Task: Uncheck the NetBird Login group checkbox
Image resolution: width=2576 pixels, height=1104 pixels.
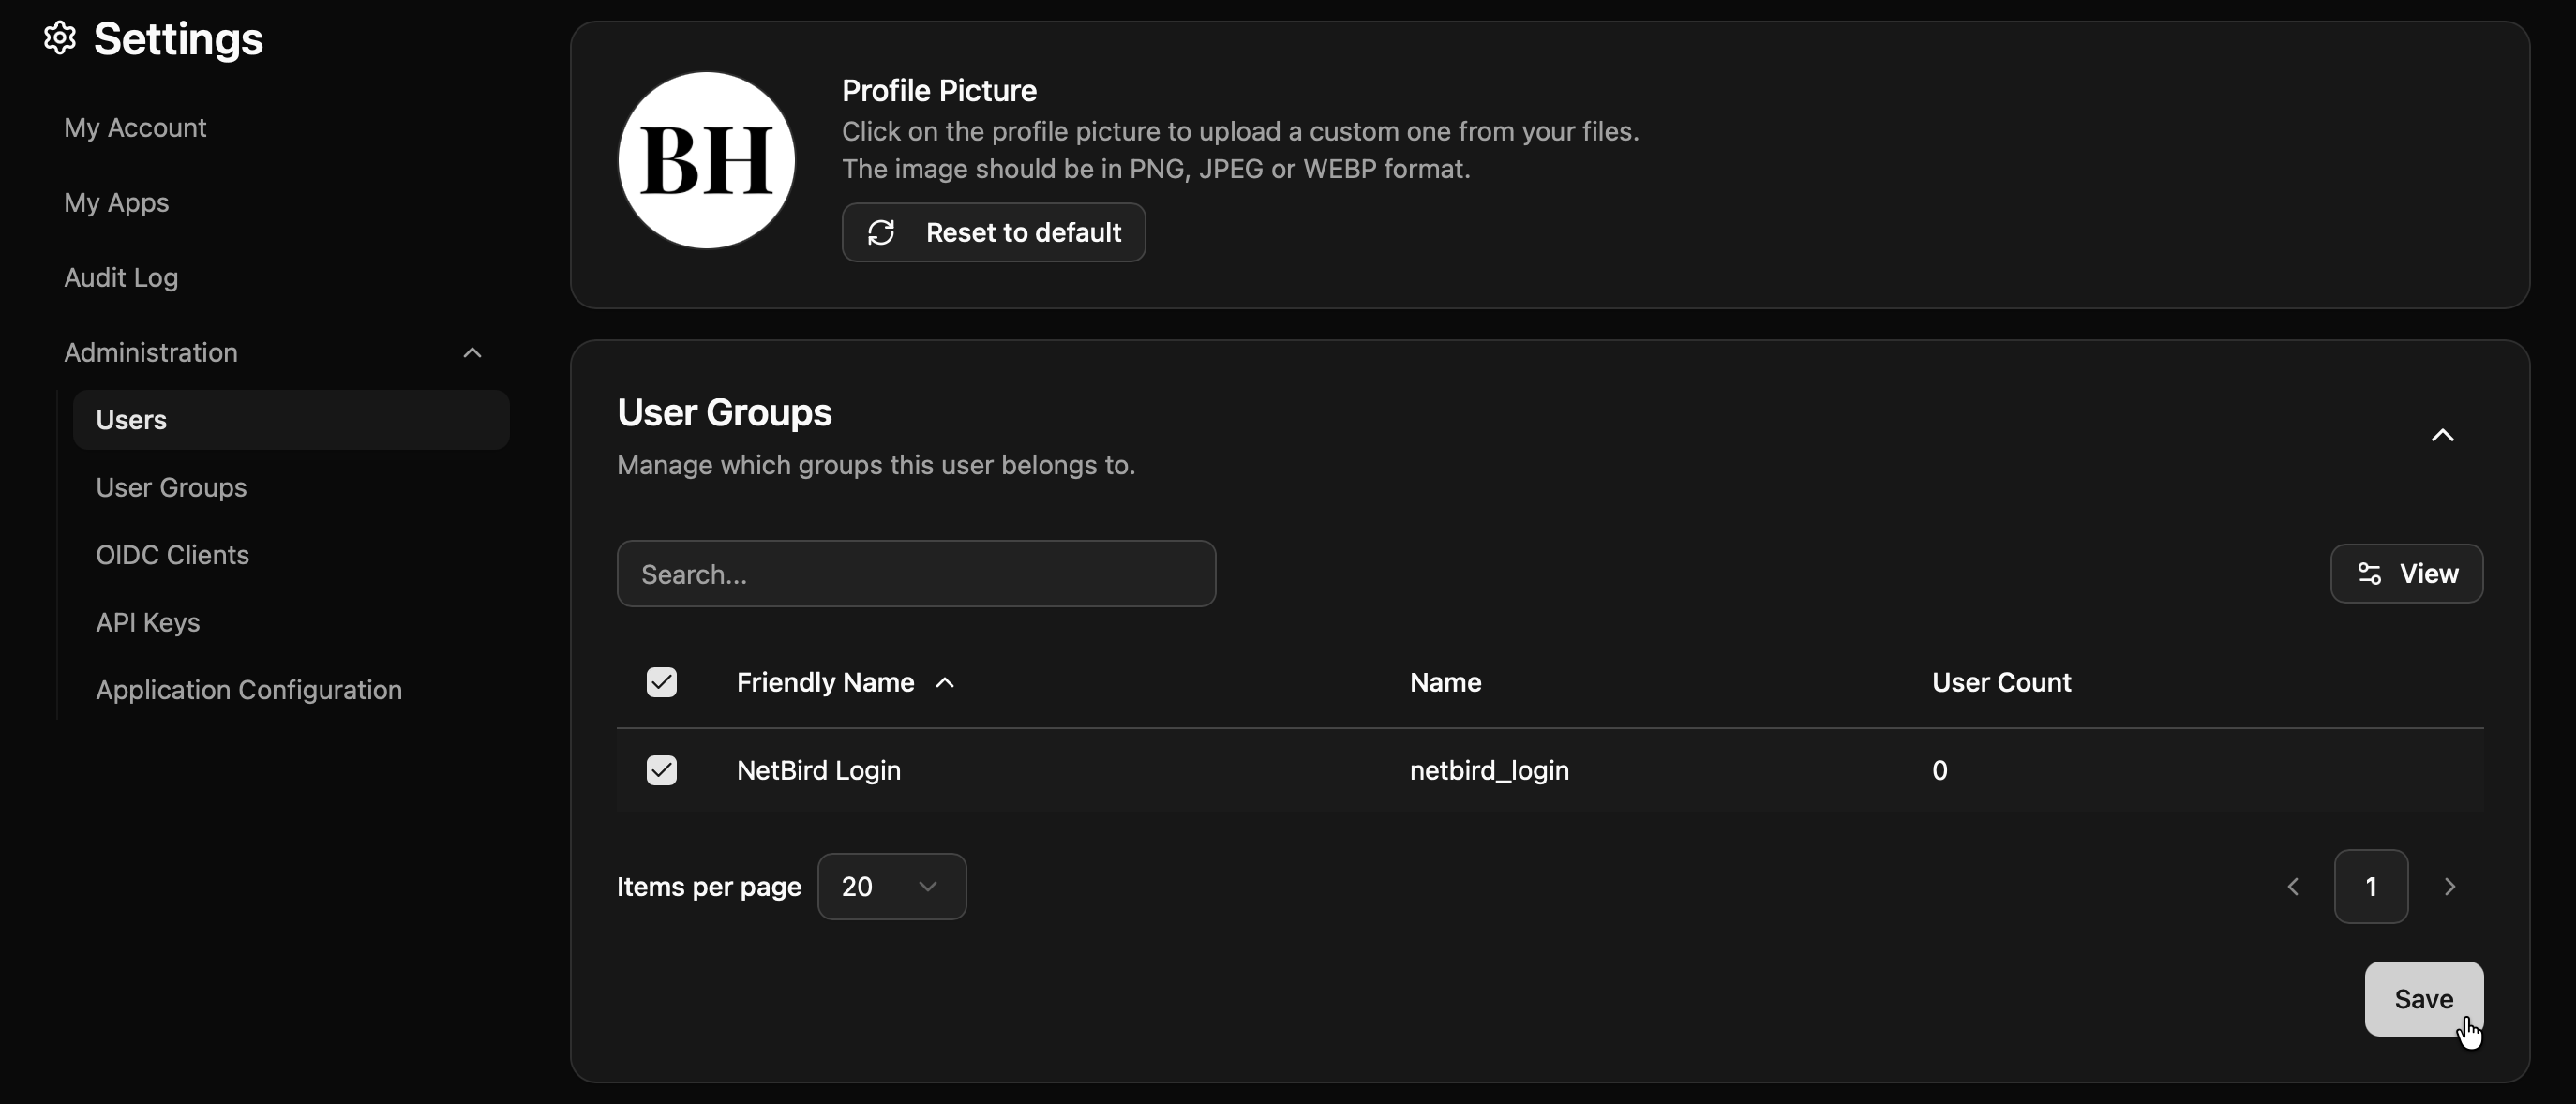Action: pyautogui.click(x=661, y=769)
